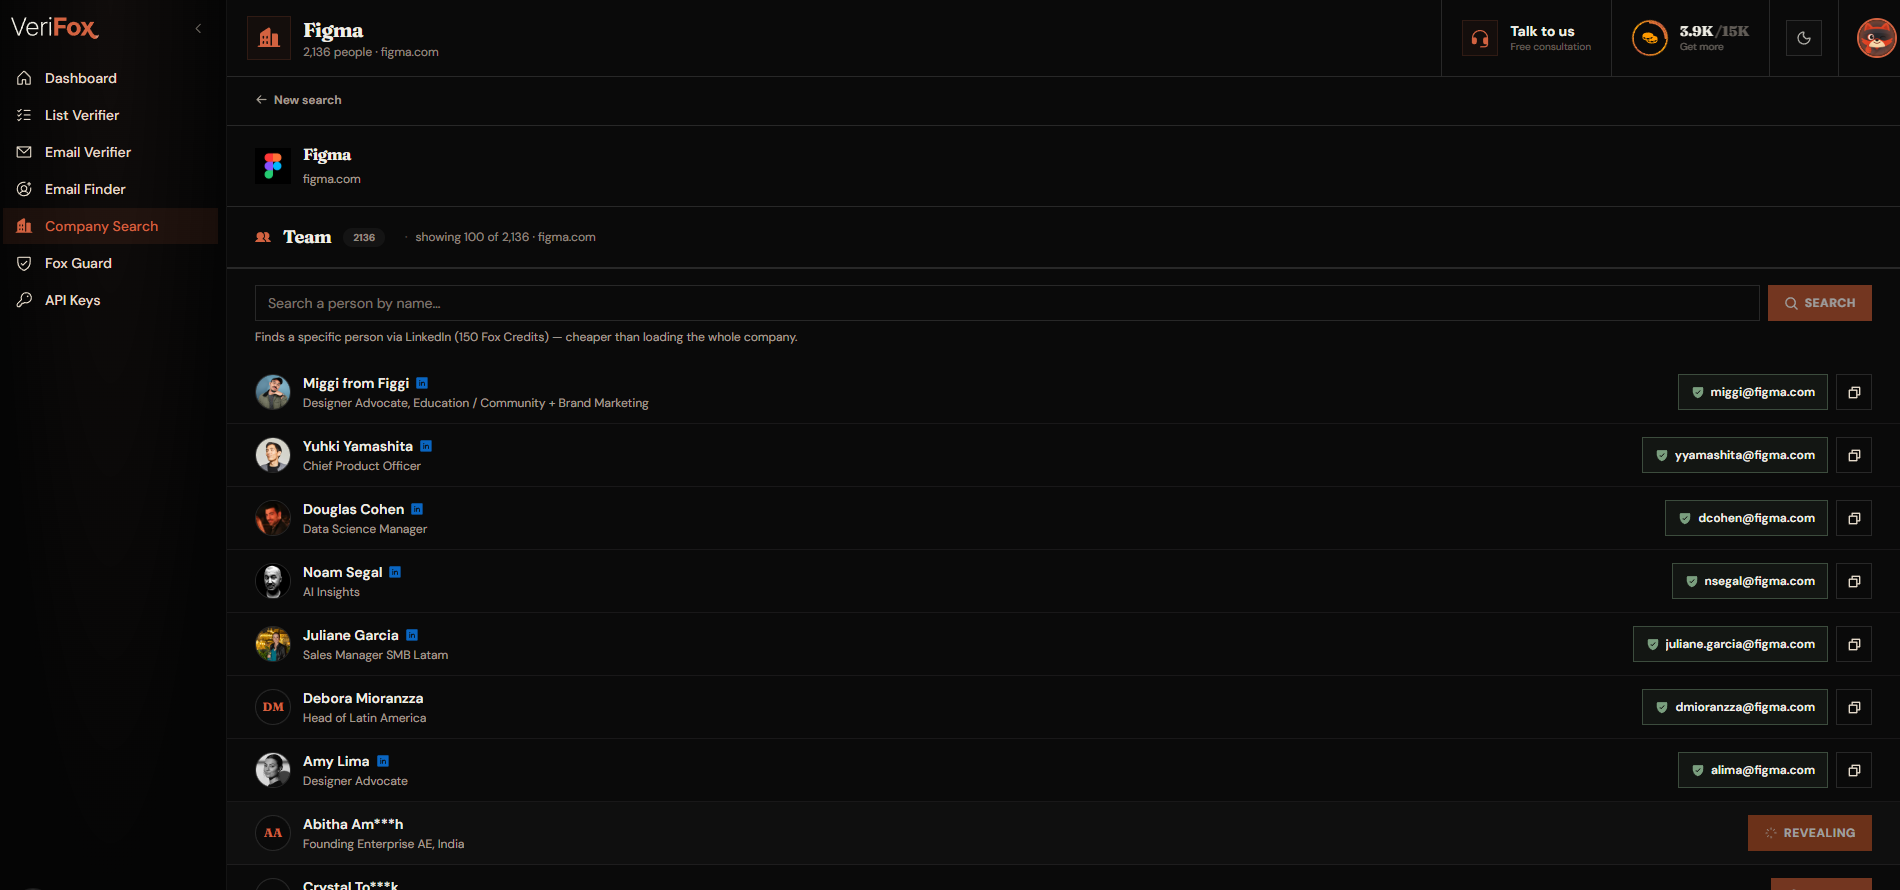Click the 3.9K/15K credits counter
The image size is (1900, 890).
1714,31
